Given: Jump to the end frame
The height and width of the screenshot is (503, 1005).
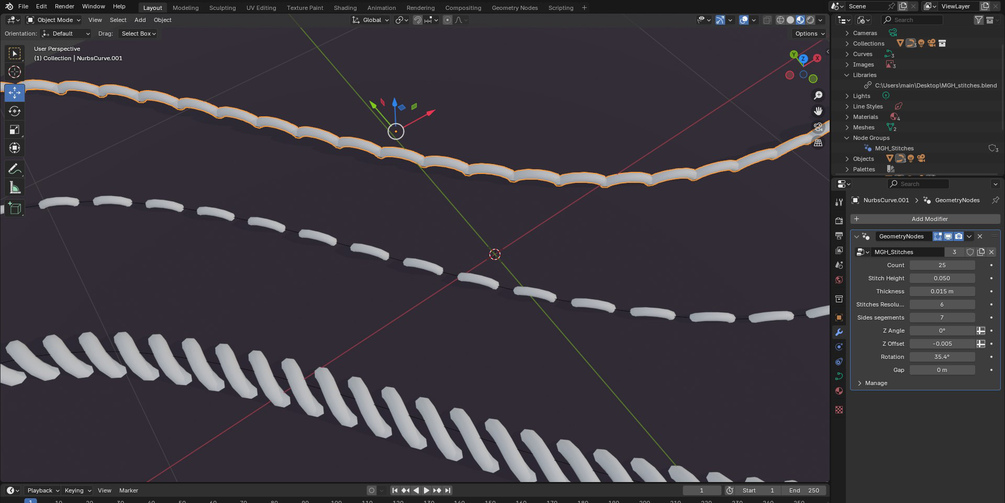Looking at the screenshot, I should tap(447, 490).
